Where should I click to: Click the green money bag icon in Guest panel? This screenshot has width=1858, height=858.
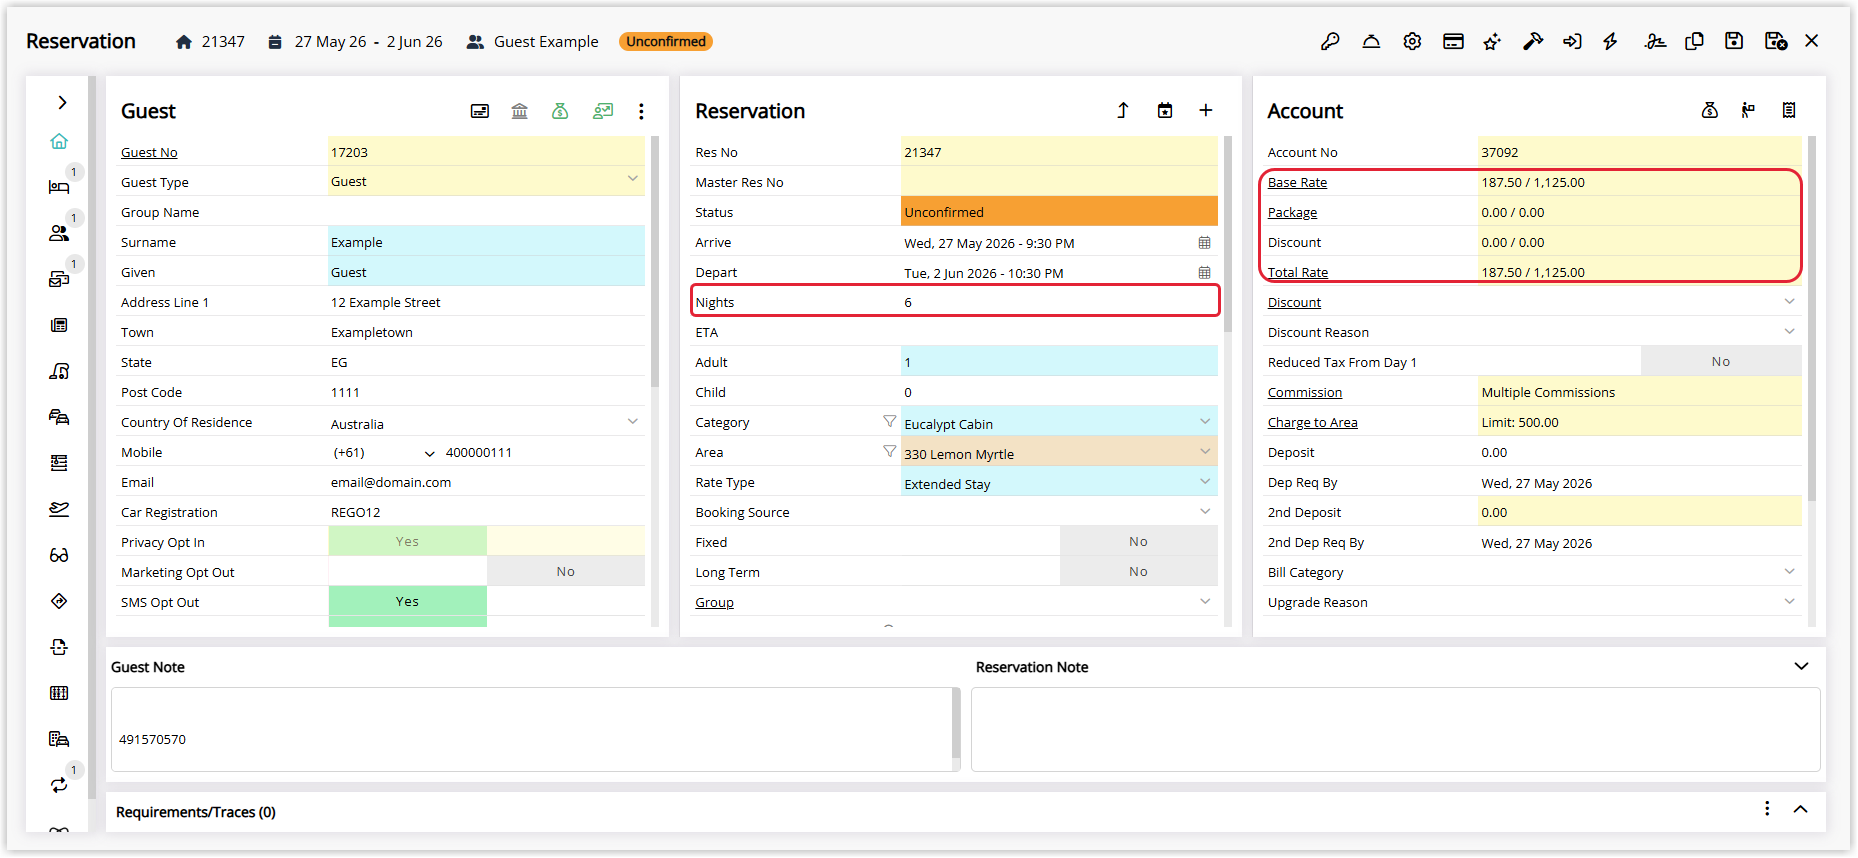pyautogui.click(x=560, y=111)
